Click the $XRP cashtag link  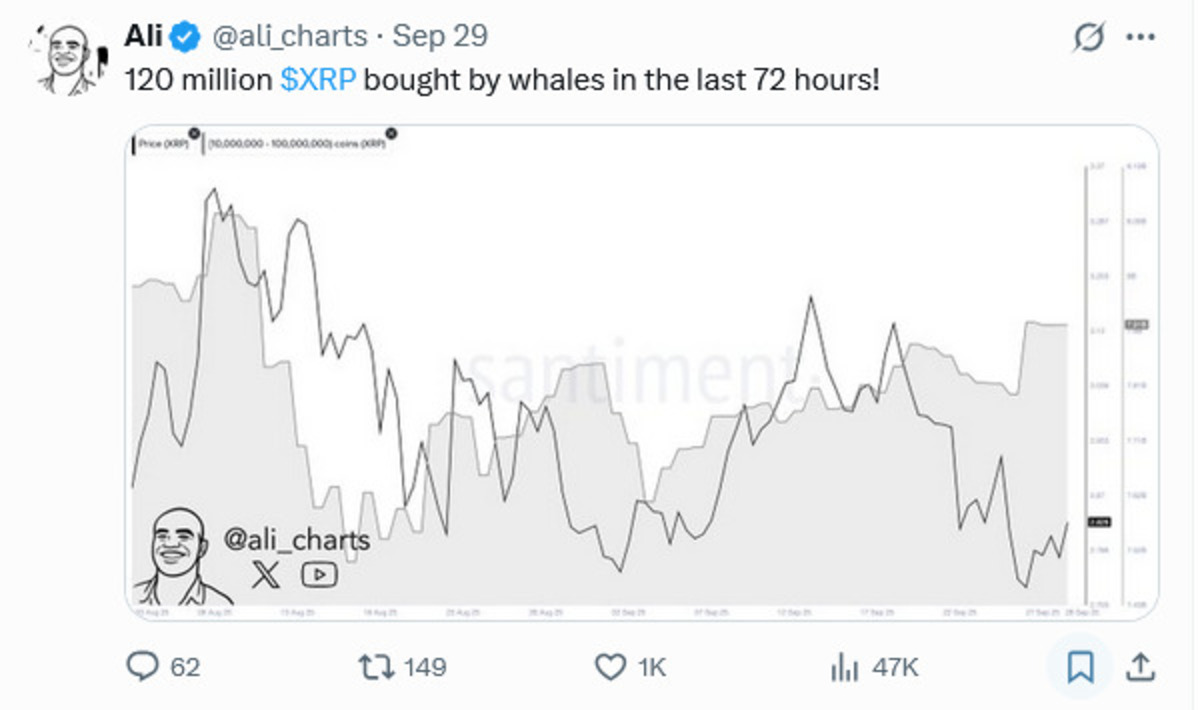tap(317, 81)
